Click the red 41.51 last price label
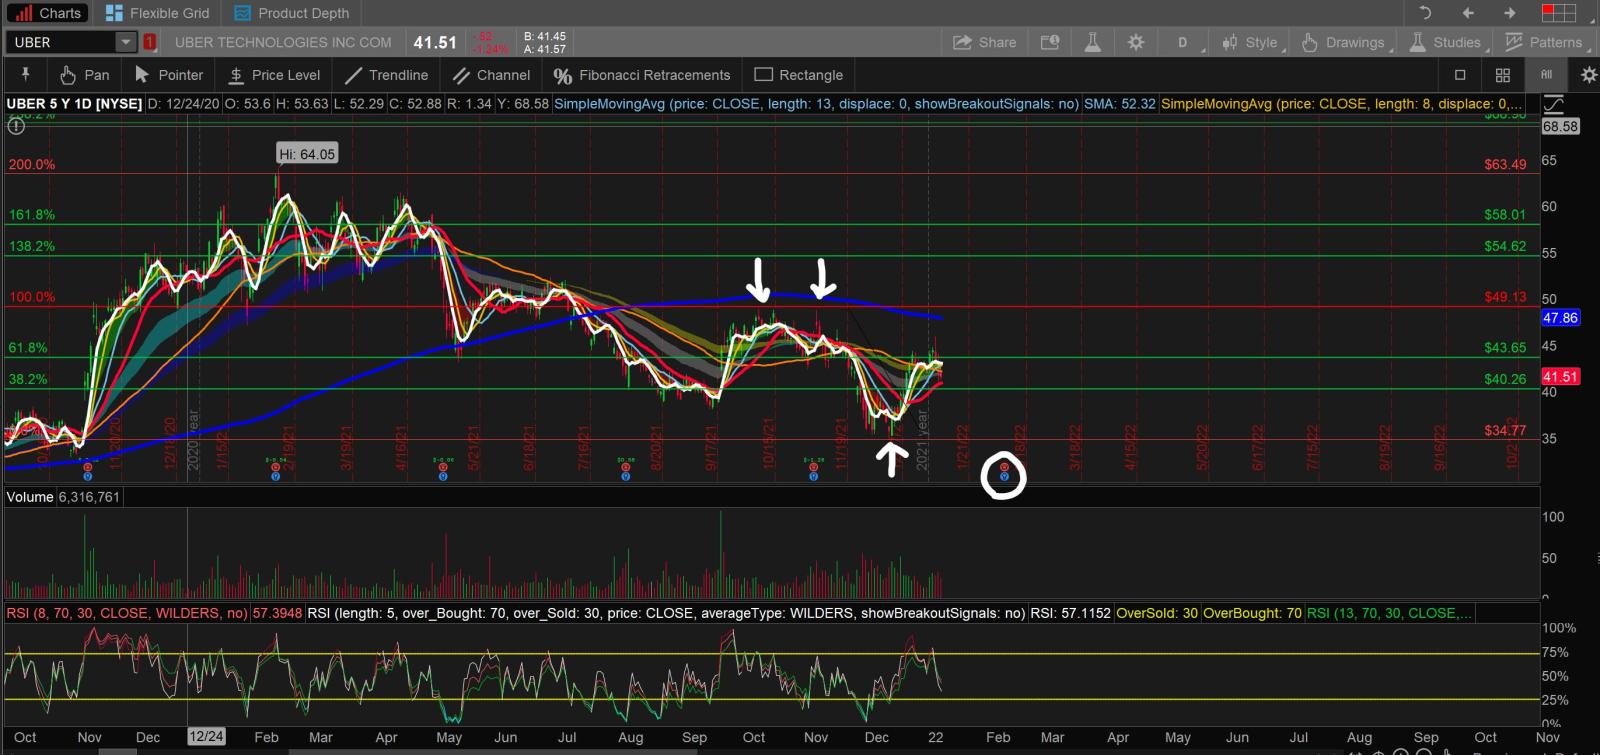 click(1560, 377)
